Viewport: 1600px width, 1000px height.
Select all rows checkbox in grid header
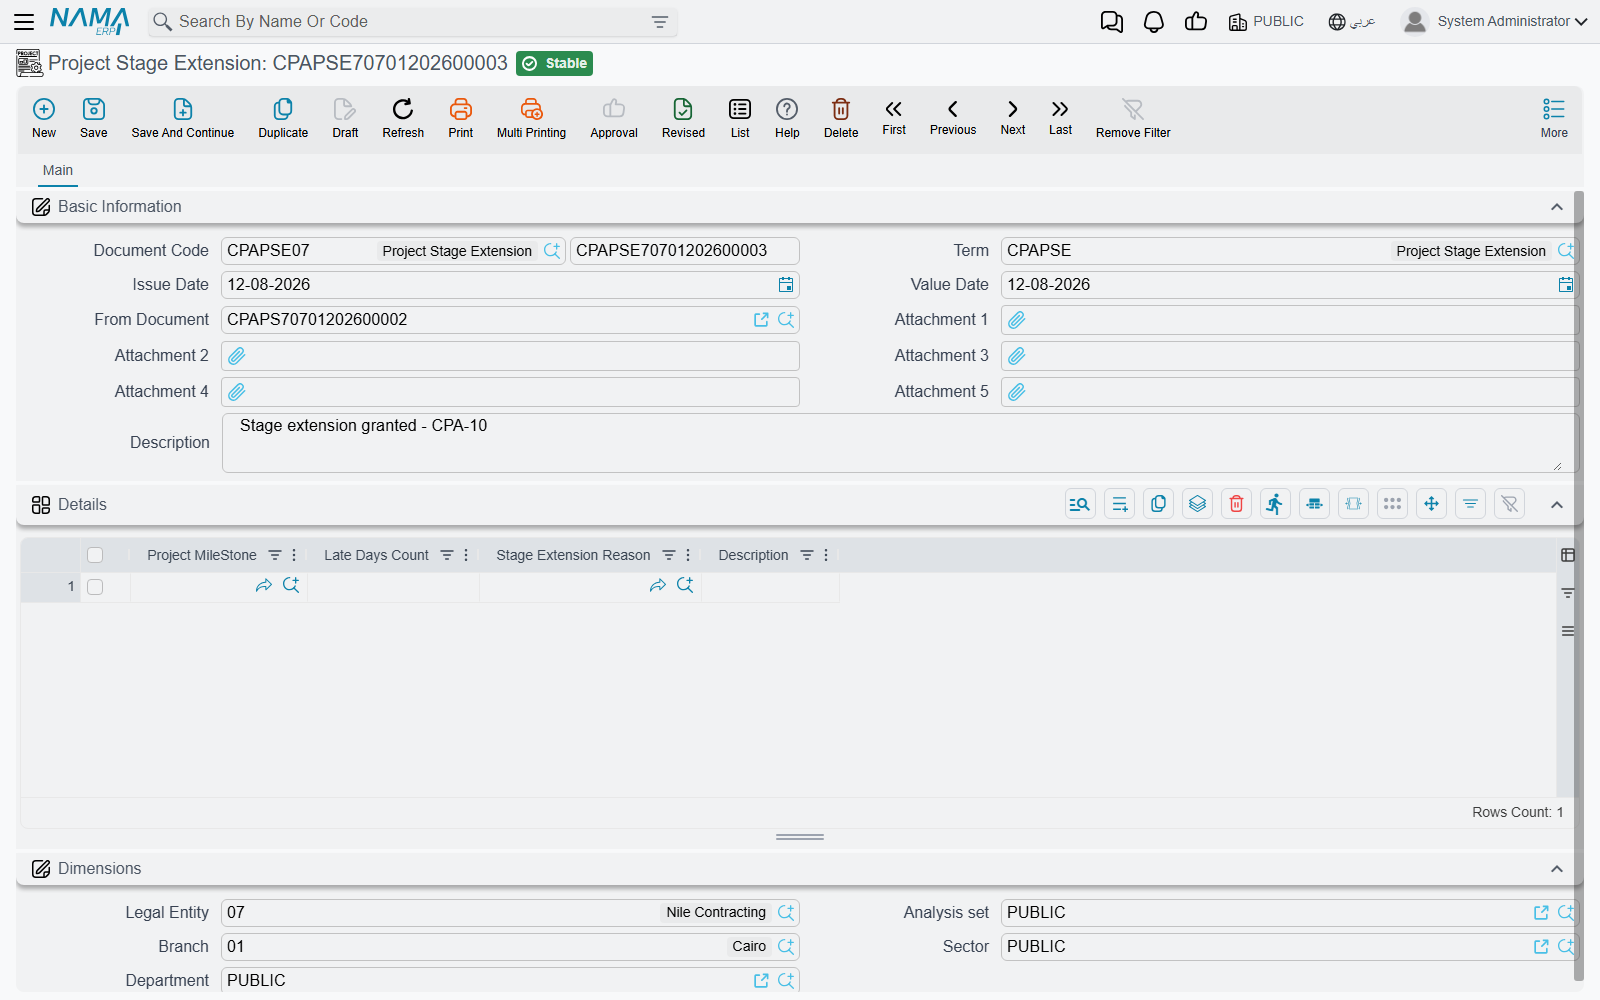[95, 555]
